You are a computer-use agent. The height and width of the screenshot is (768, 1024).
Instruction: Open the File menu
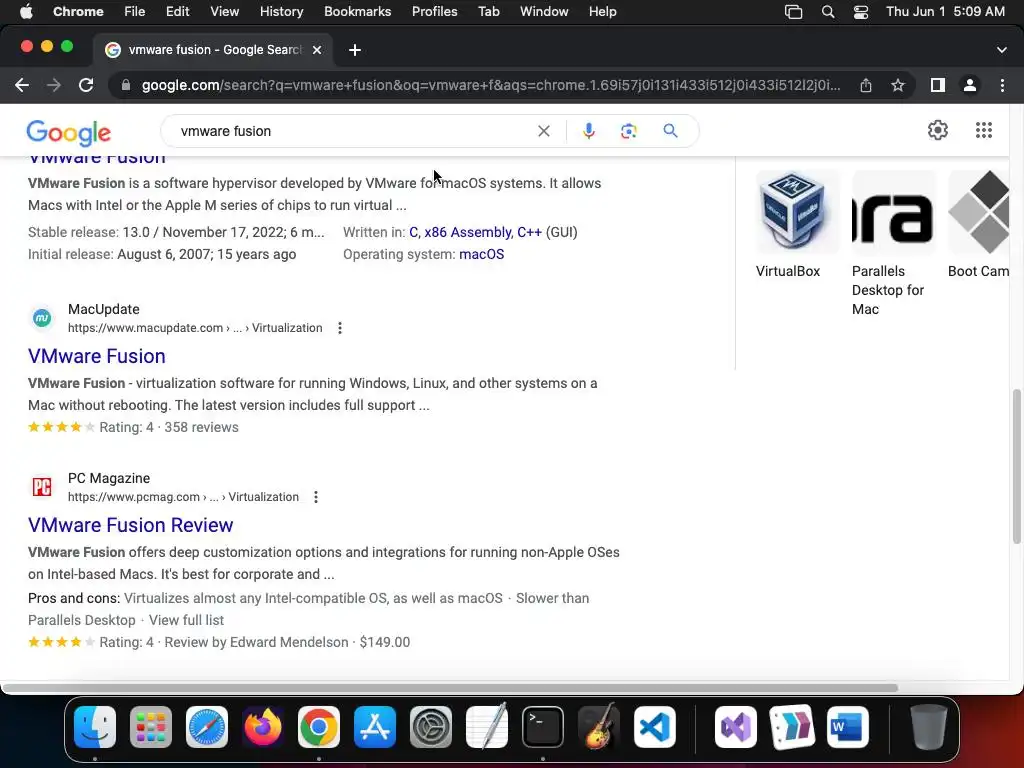pyautogui.click(x=135, y=12)
